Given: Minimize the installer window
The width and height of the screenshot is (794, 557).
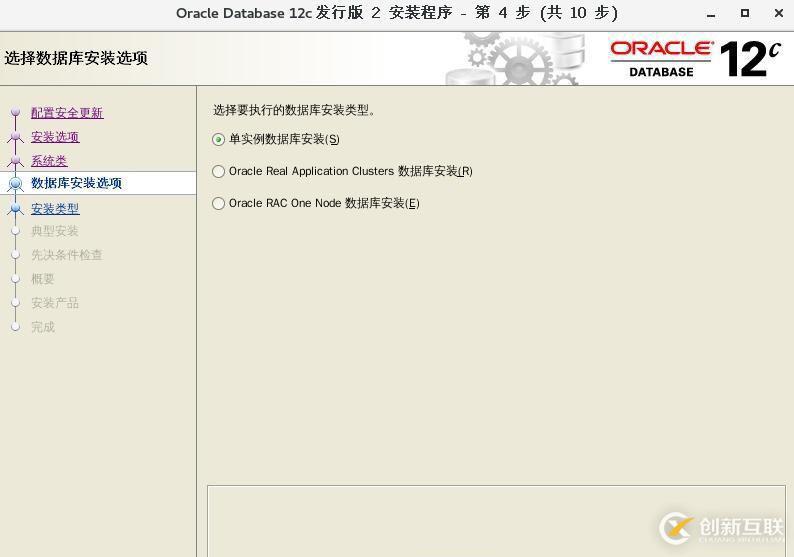Looking at the screenshot, I should (x=711, y=14).
